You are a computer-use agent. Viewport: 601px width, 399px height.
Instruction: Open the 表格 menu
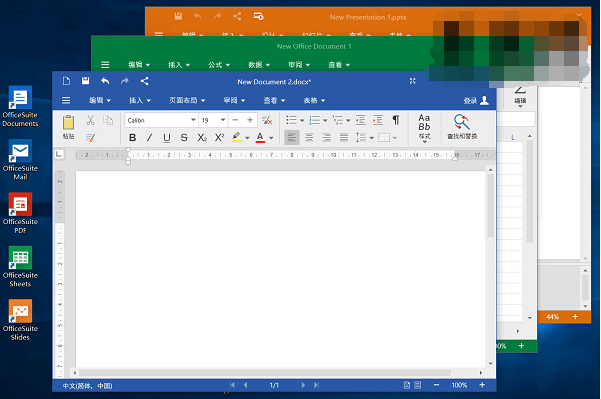click(314, 100)
